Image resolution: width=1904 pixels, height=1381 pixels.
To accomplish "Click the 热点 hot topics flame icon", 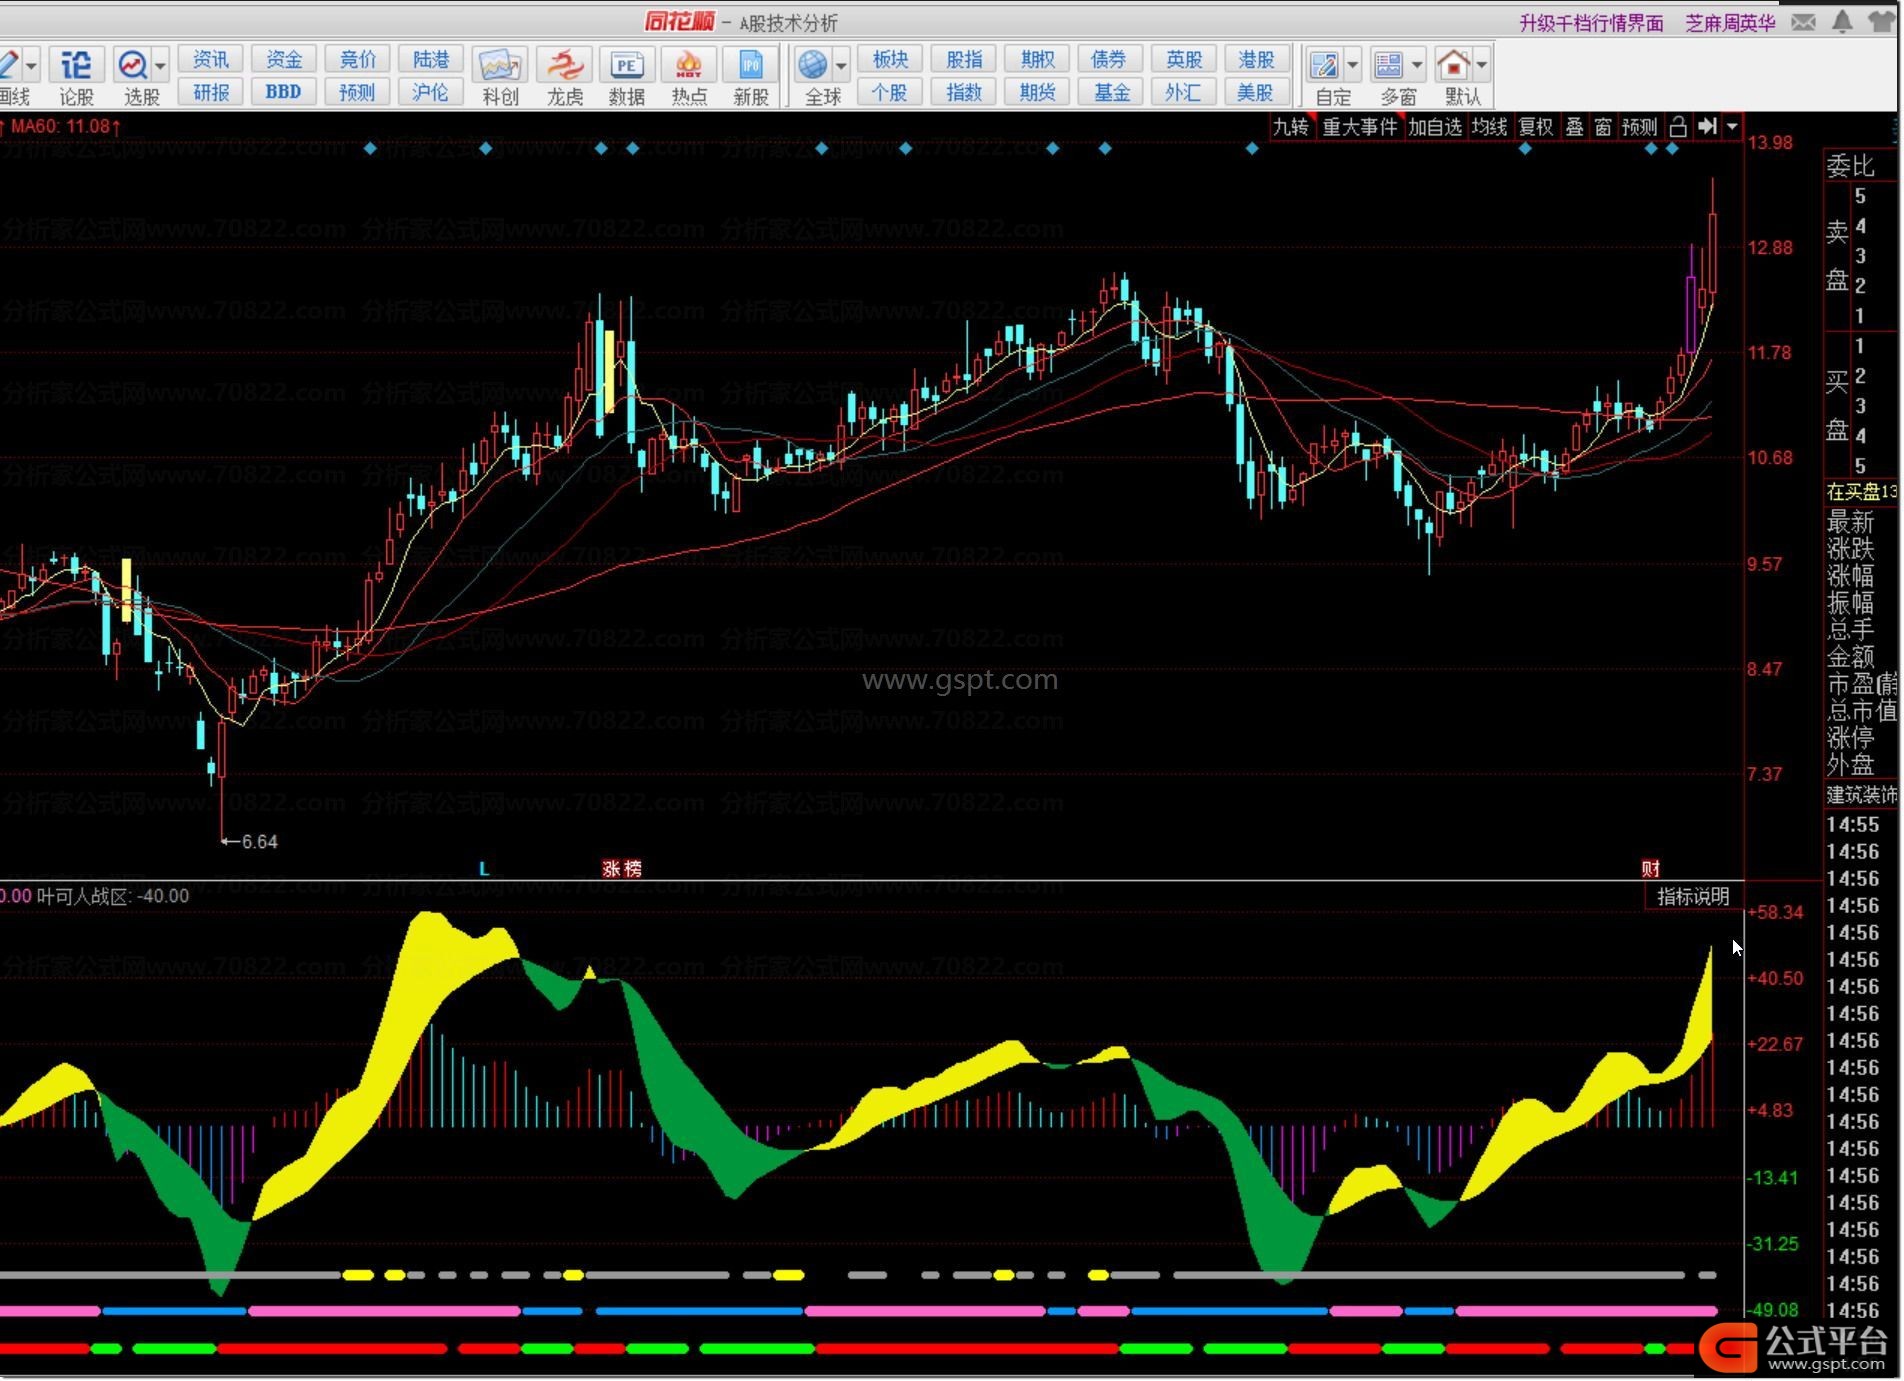I will (688, 67).
